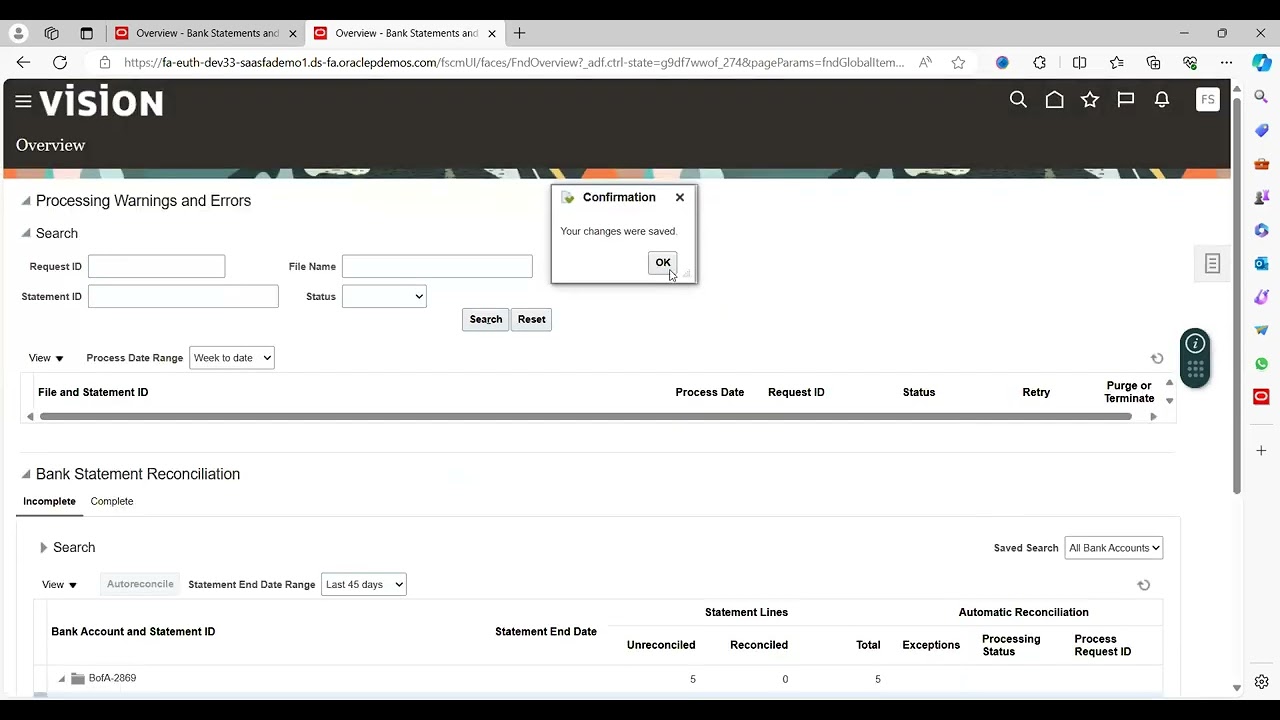1280x720 pixels.
Task: Refresh the Bank Statement Reconciliation table
Action: tap(1144, 585)
